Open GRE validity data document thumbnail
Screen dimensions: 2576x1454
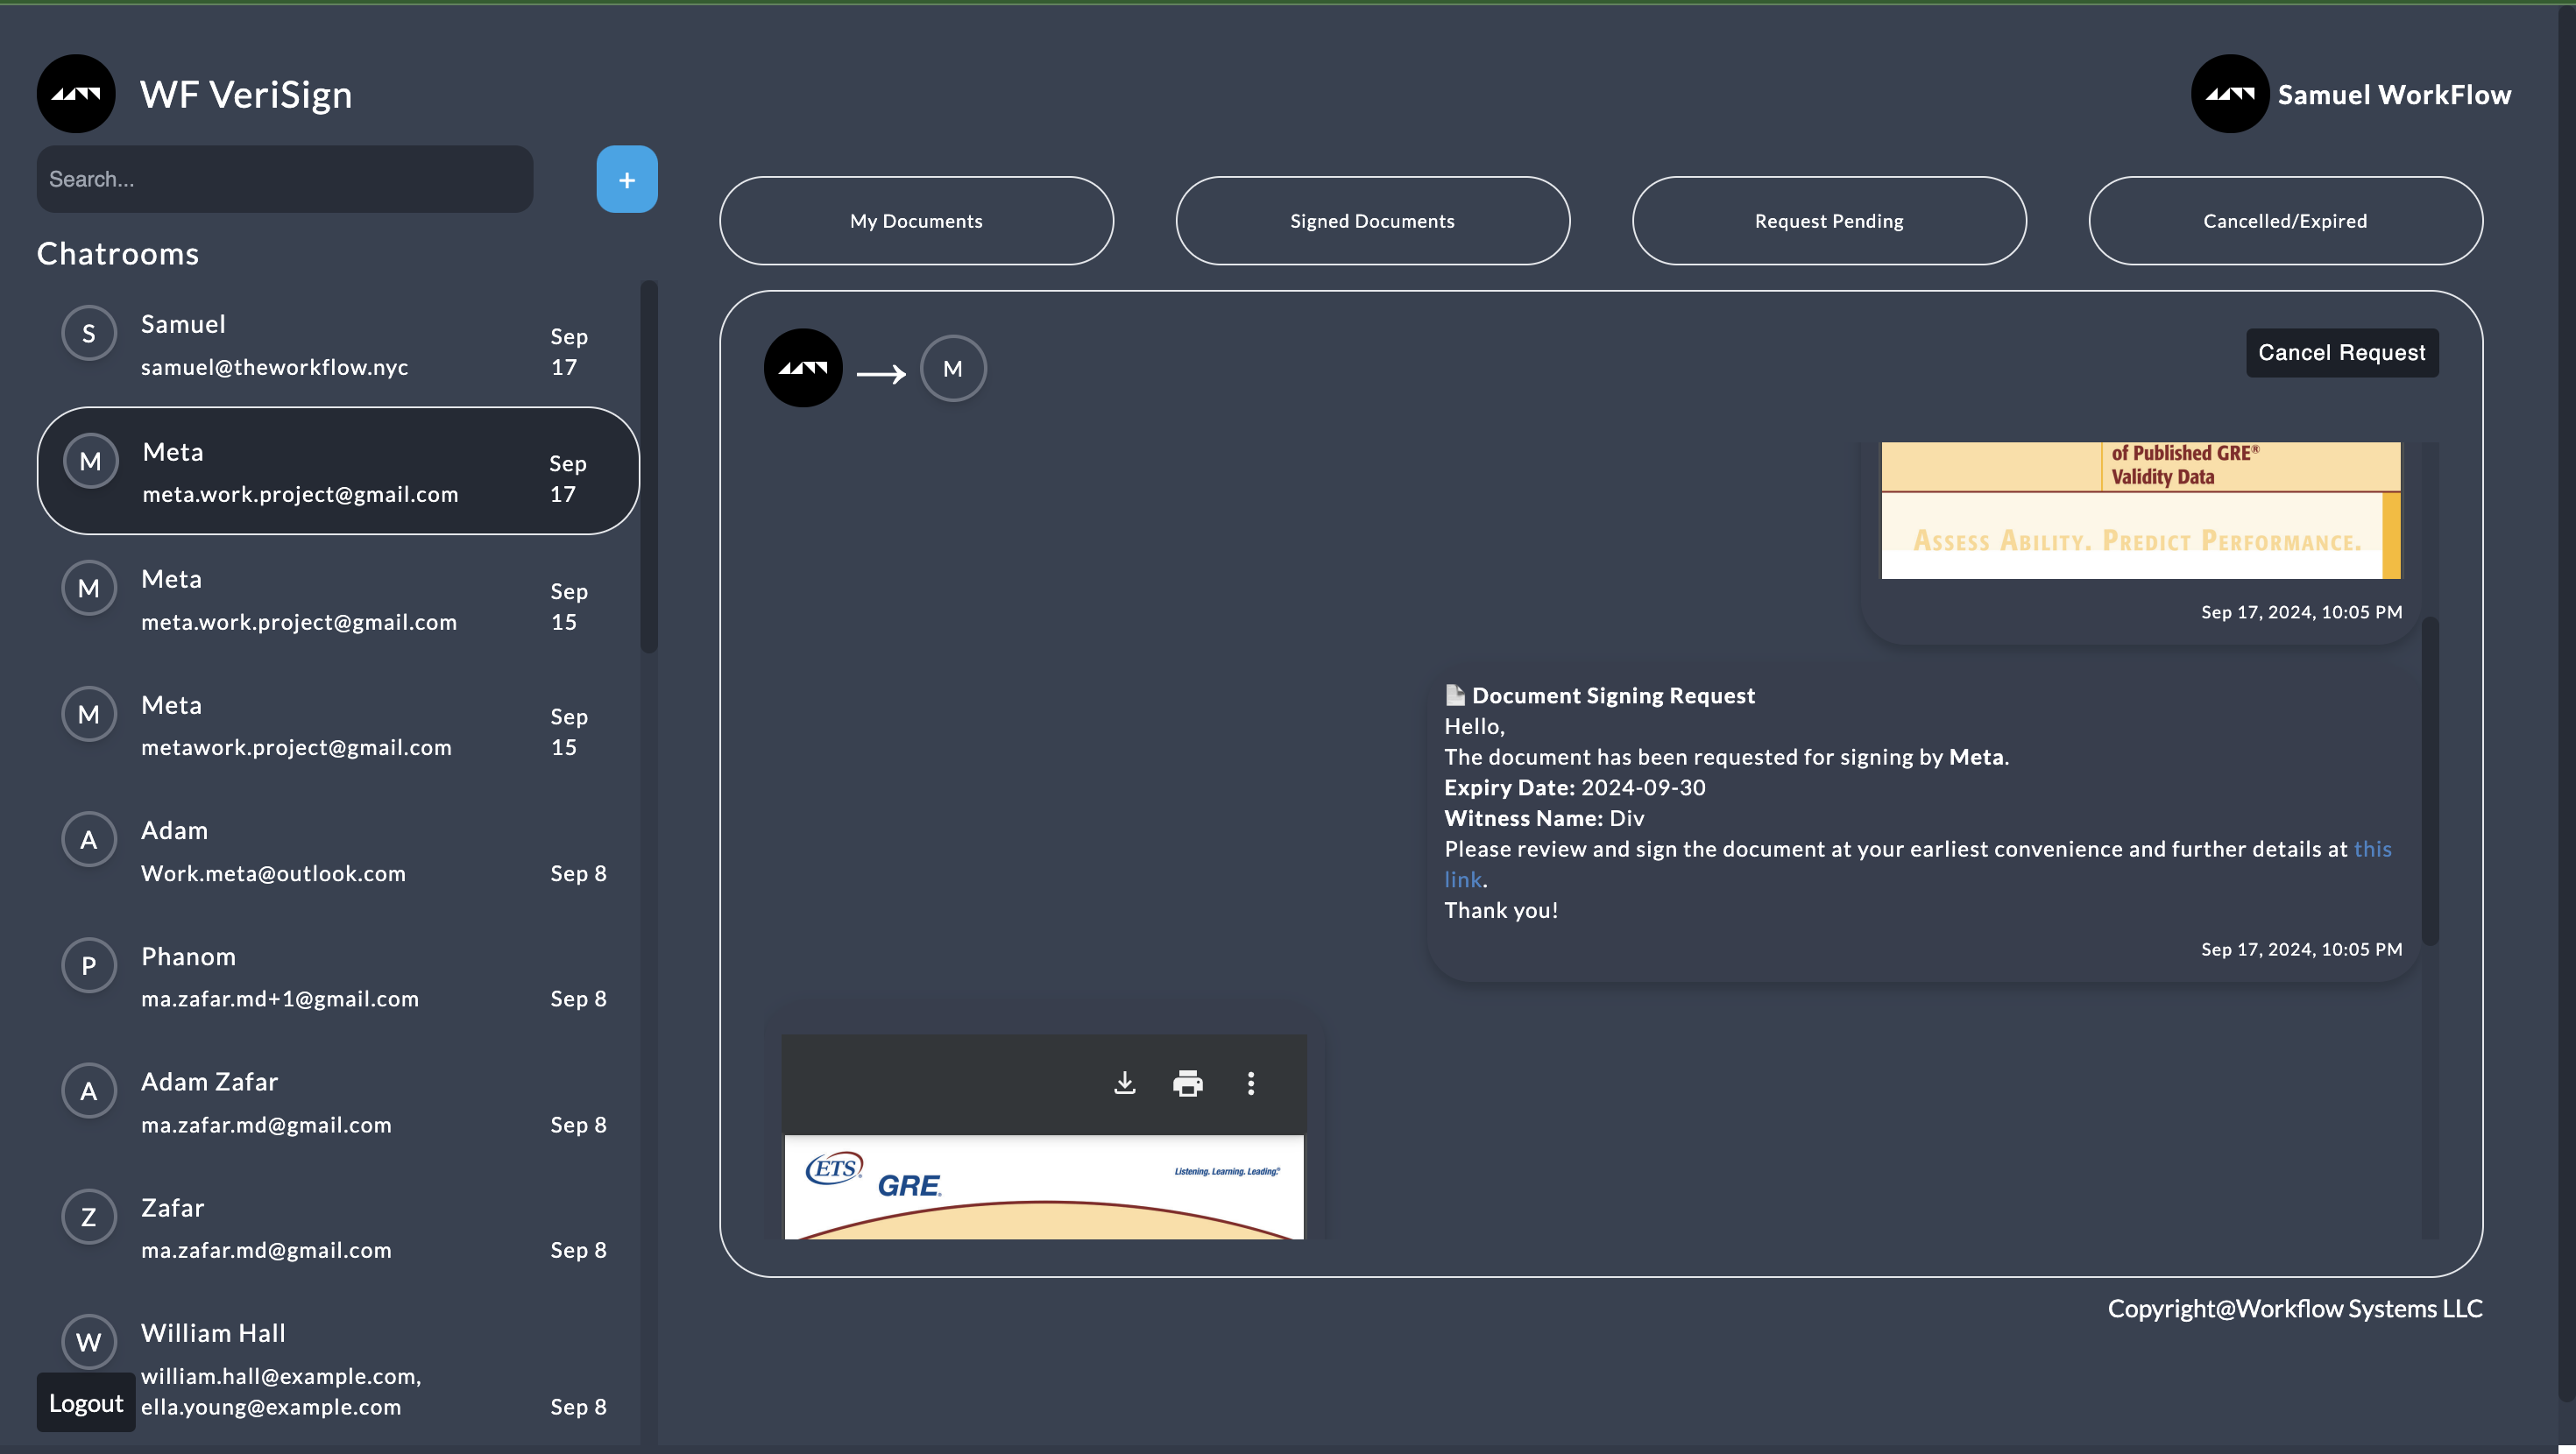coord(2140,510)
